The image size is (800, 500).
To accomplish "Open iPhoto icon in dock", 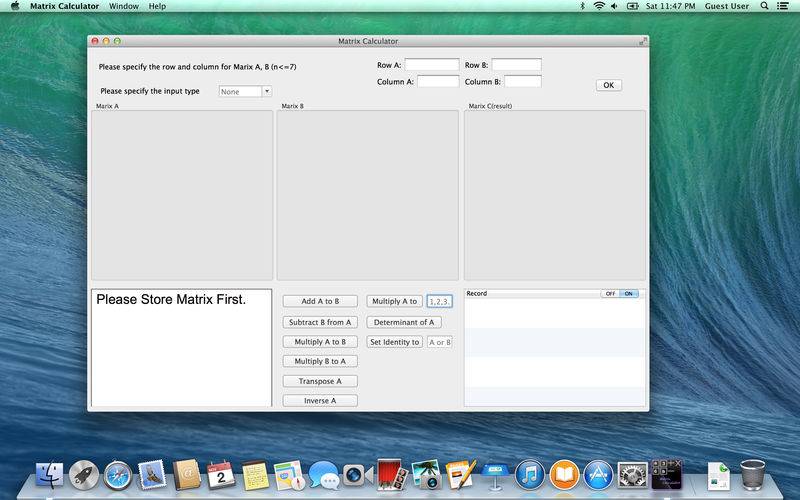I will (x=426, y=474).
